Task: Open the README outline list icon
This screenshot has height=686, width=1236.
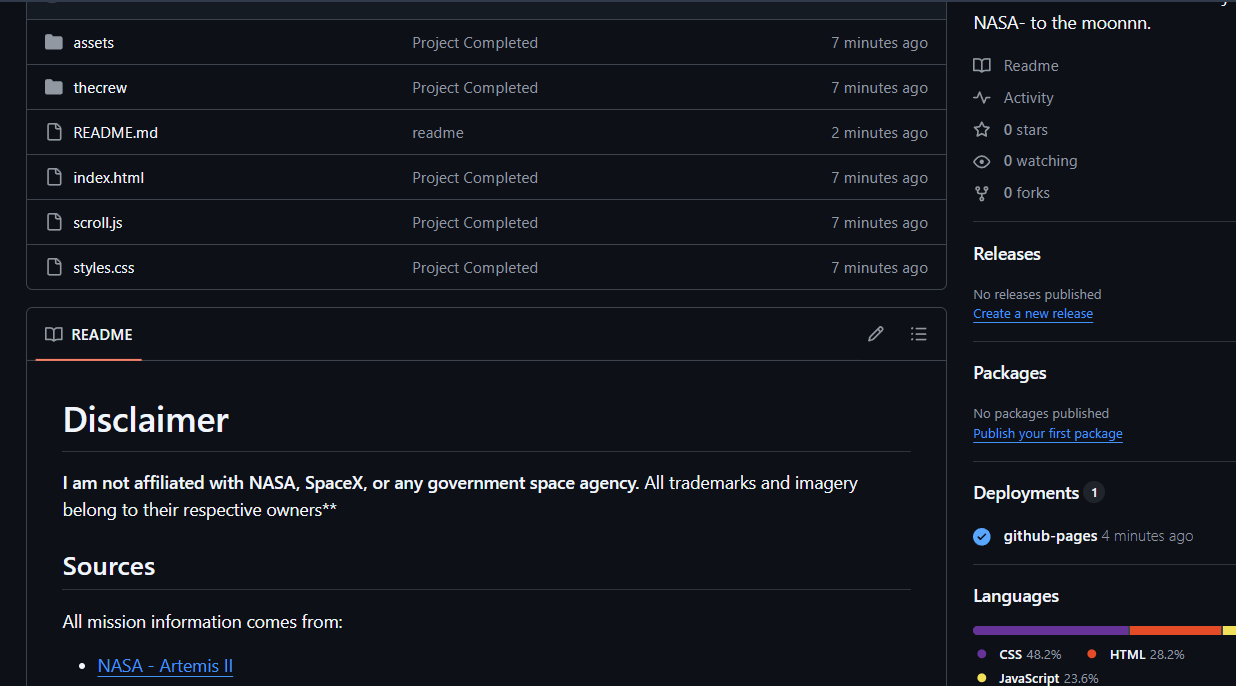Action: (918, 334)
